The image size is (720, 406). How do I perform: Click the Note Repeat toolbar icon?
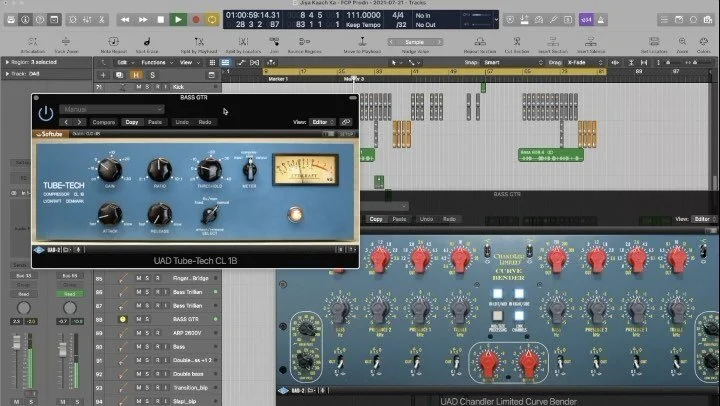point(113,42)
